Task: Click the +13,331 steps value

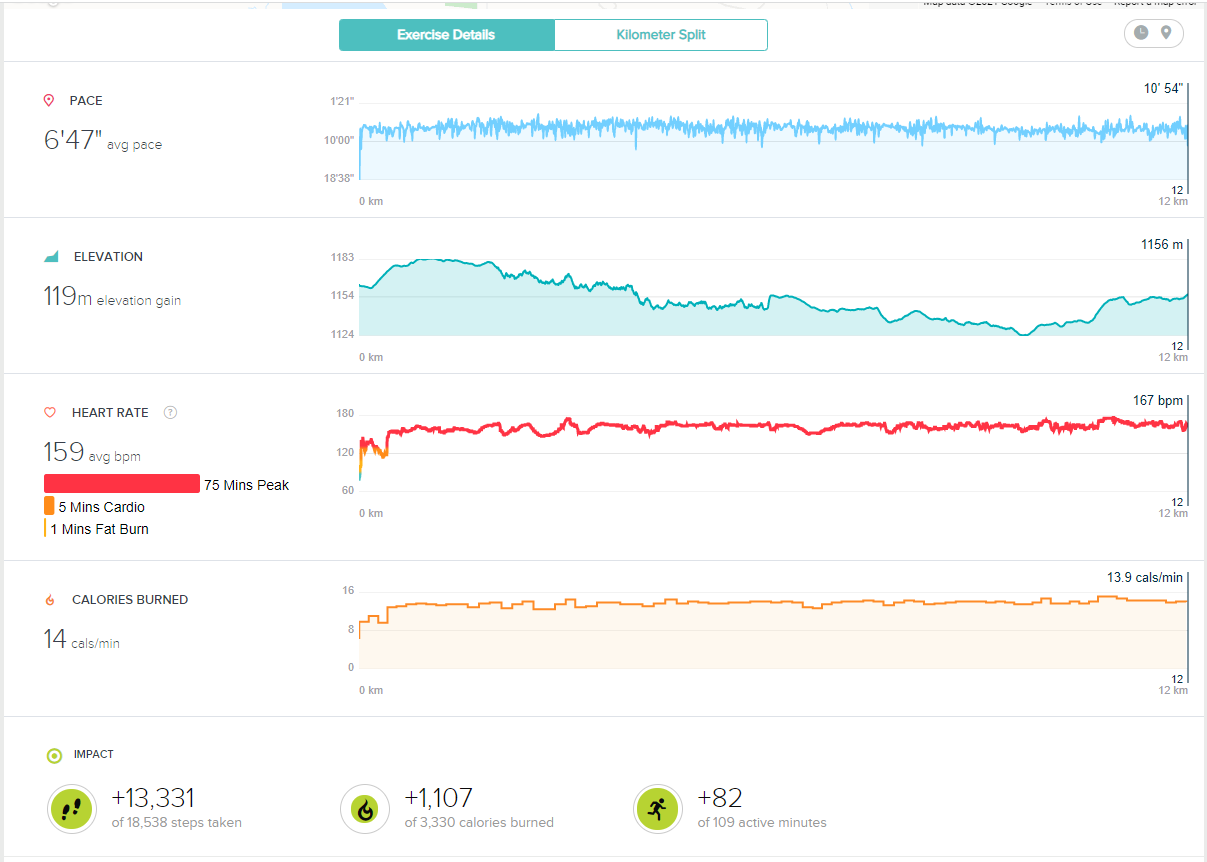Action: point(153,798)
